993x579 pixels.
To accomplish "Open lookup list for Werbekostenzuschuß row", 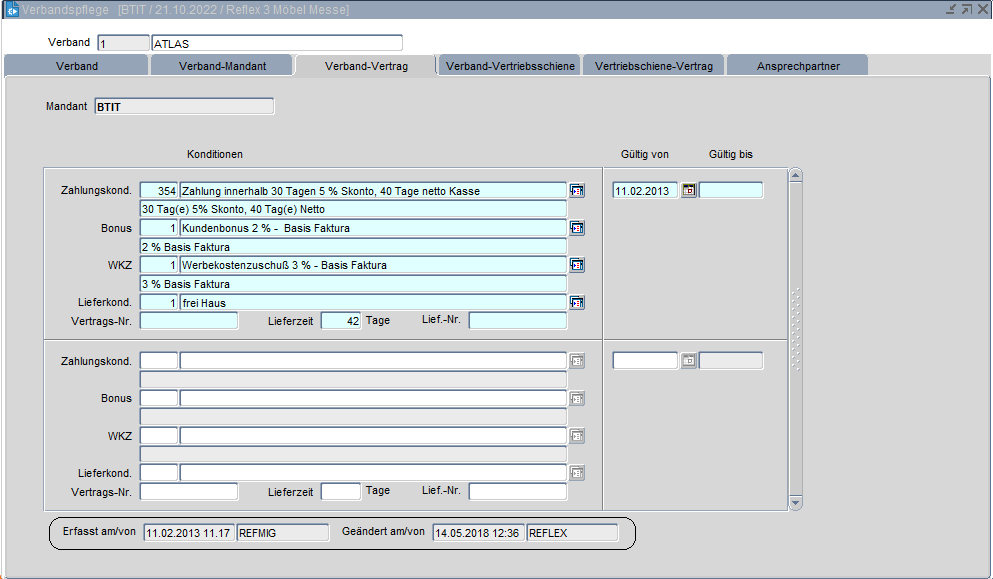I will click(577, 265).
